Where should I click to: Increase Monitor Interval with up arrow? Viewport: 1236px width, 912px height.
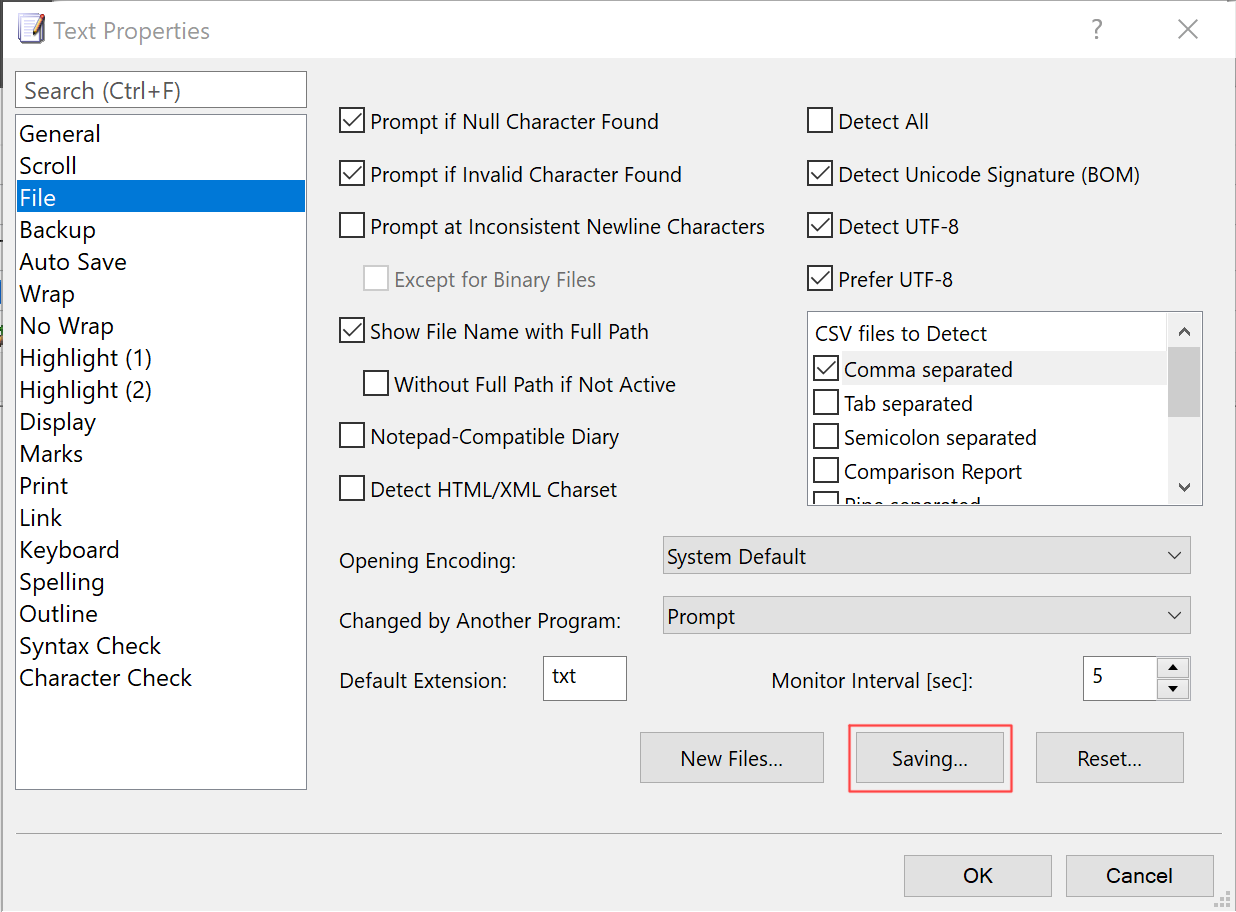[1173, 668]
